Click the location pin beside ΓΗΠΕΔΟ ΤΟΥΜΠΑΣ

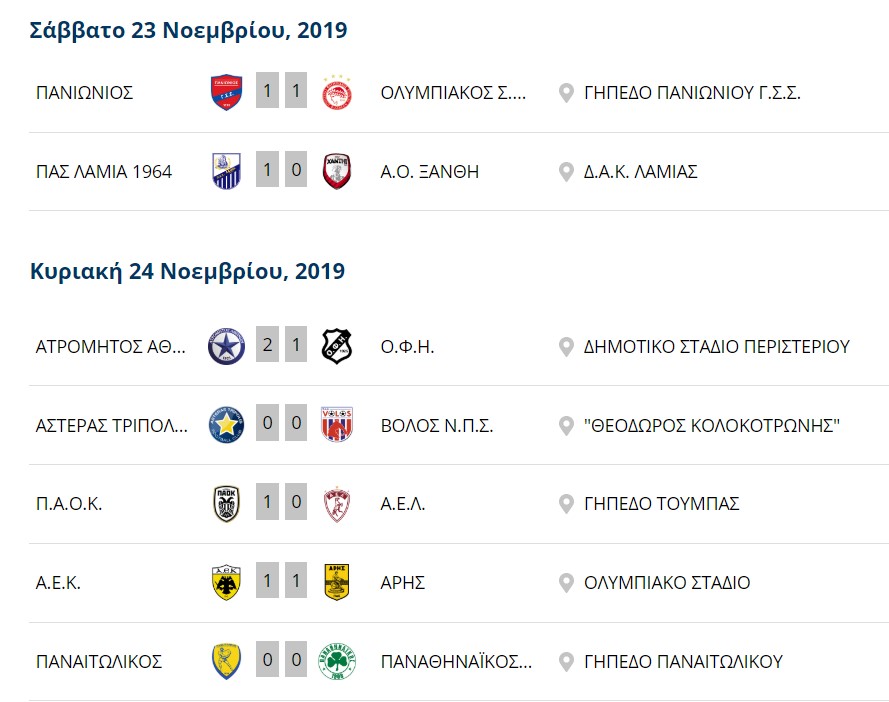pyautogui.click(x=566, y=504)
